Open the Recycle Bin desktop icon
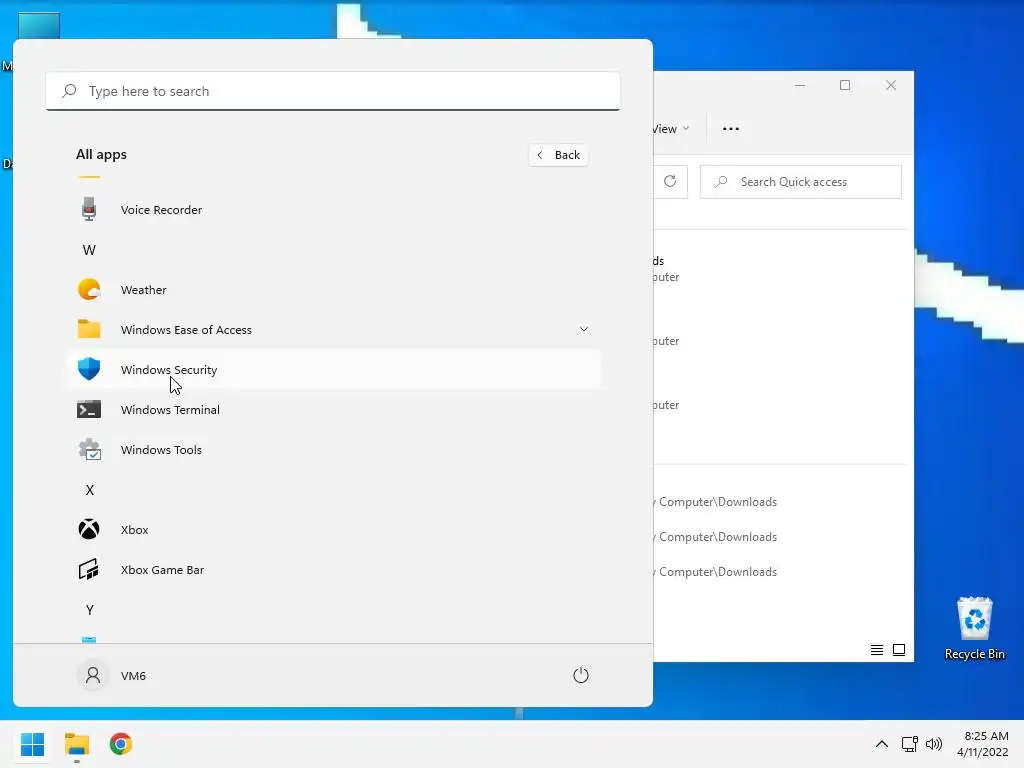Image resolution: width=1024 pixels, height=768 pixels. point(974,628)
